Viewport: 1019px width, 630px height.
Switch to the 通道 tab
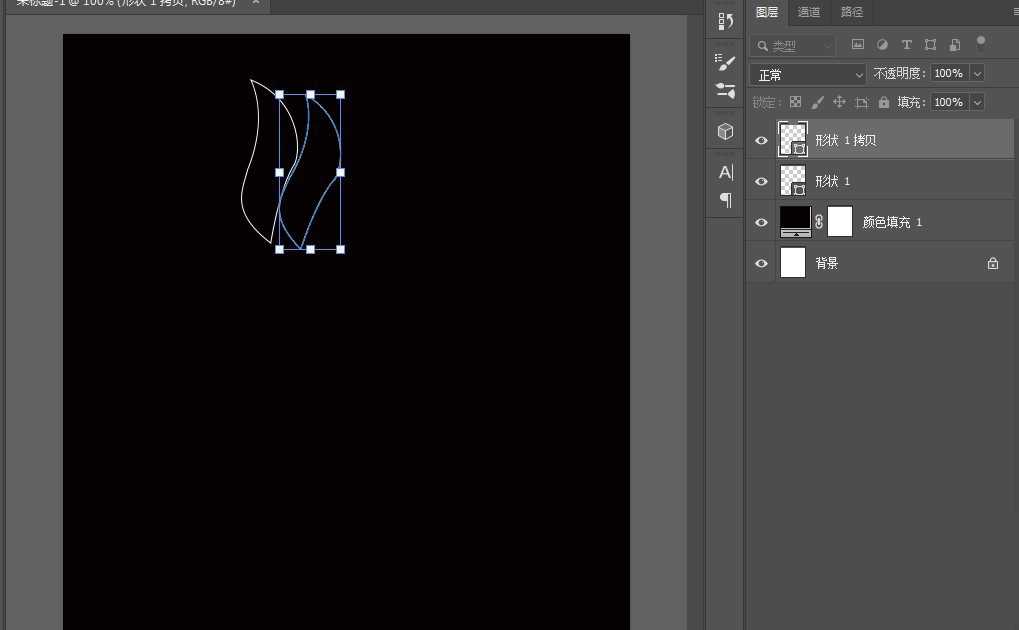coord(809,12)
